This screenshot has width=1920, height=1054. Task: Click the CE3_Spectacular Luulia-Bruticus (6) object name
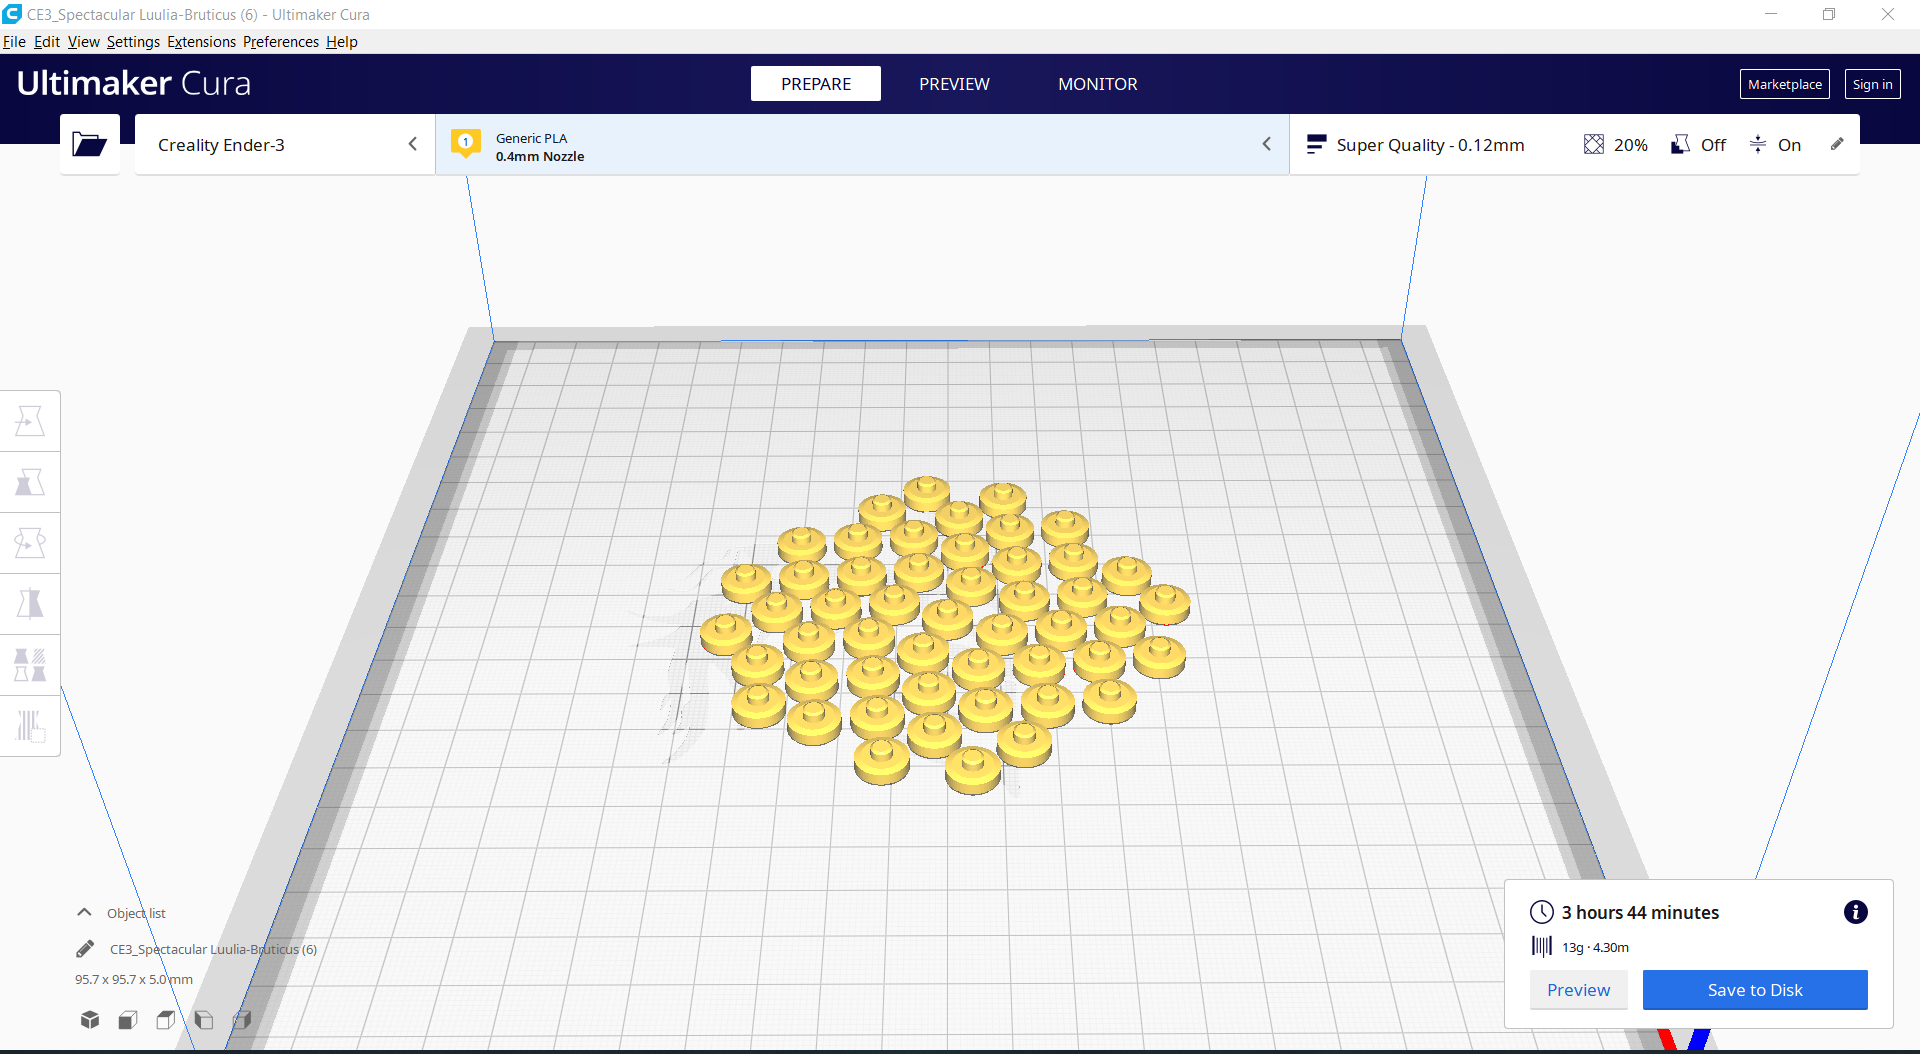(x=213, y=949)
